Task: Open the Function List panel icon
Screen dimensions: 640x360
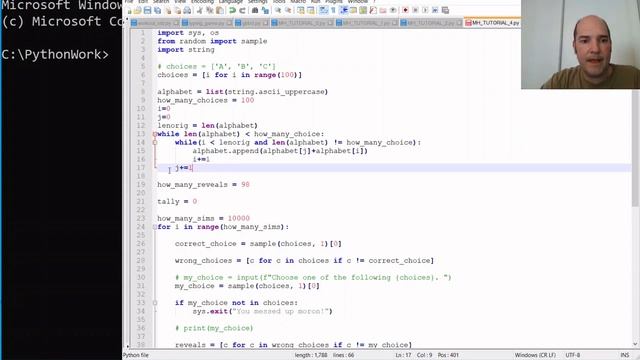Action: pos(373,10)
